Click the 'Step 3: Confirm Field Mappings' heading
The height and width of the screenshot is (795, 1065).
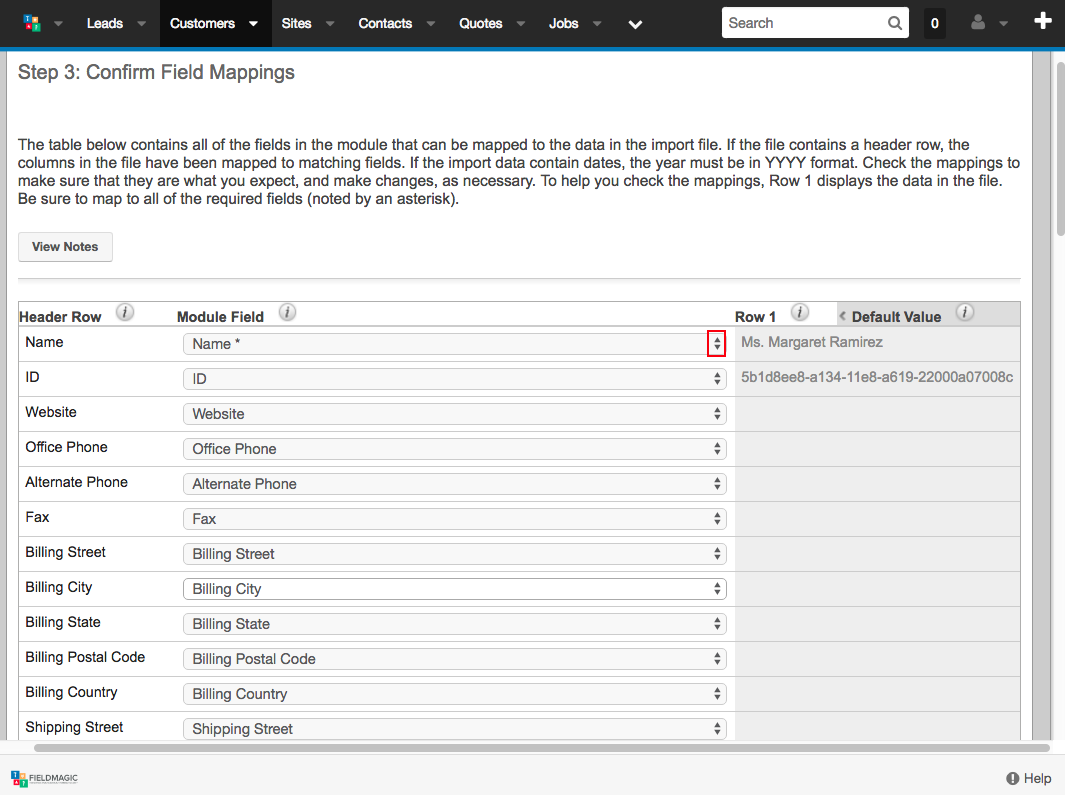(x=156, y=72)
